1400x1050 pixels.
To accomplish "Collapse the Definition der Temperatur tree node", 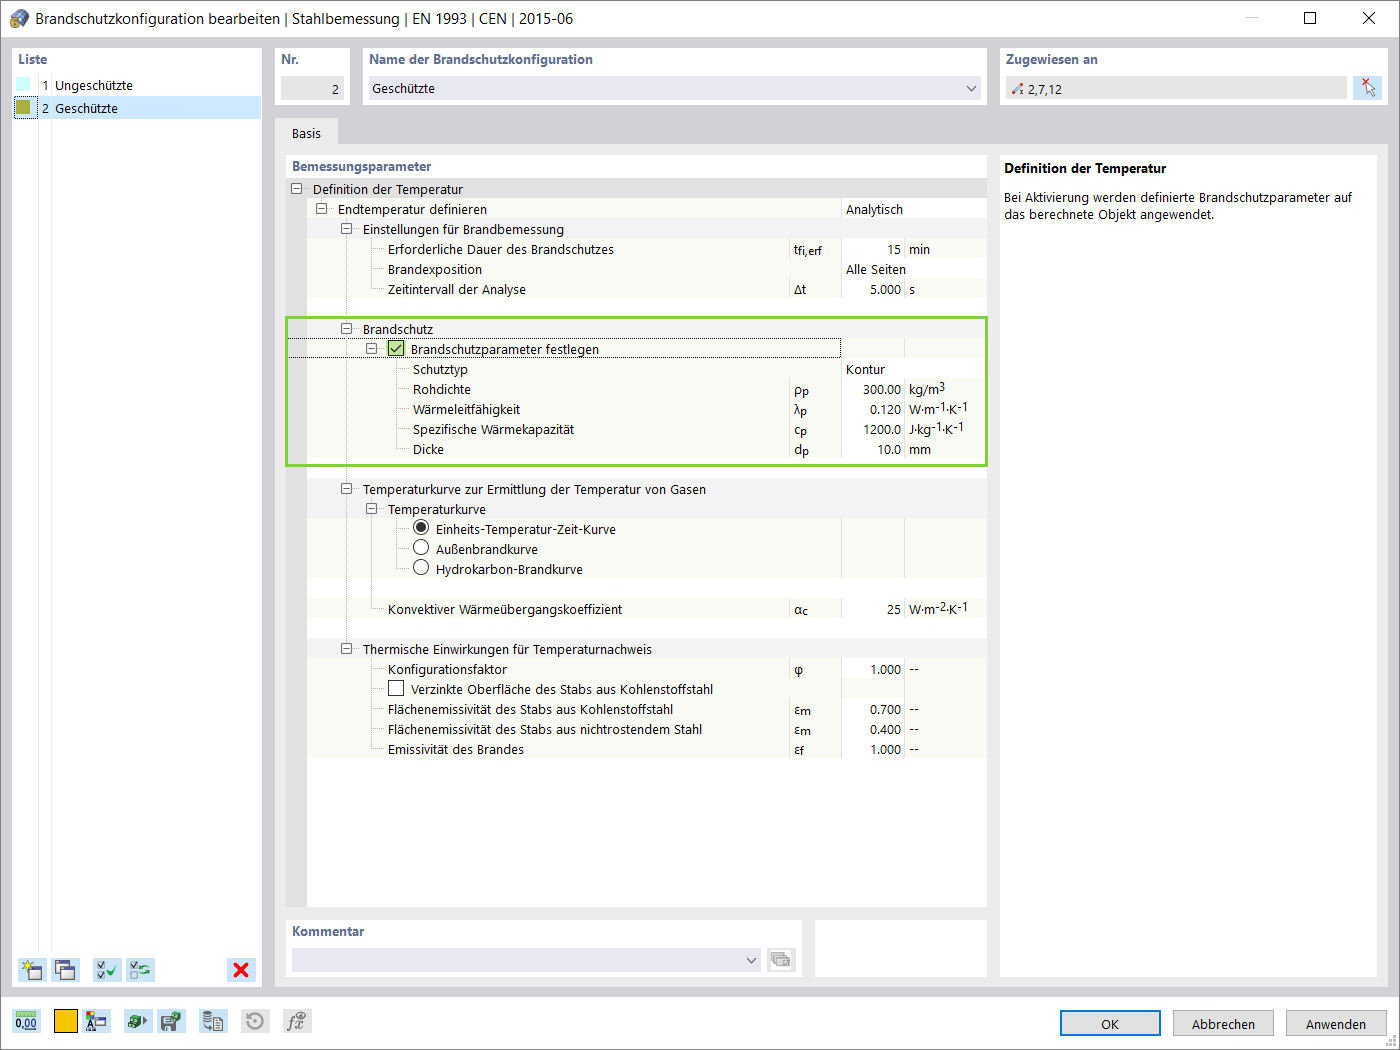I will 296,189.
